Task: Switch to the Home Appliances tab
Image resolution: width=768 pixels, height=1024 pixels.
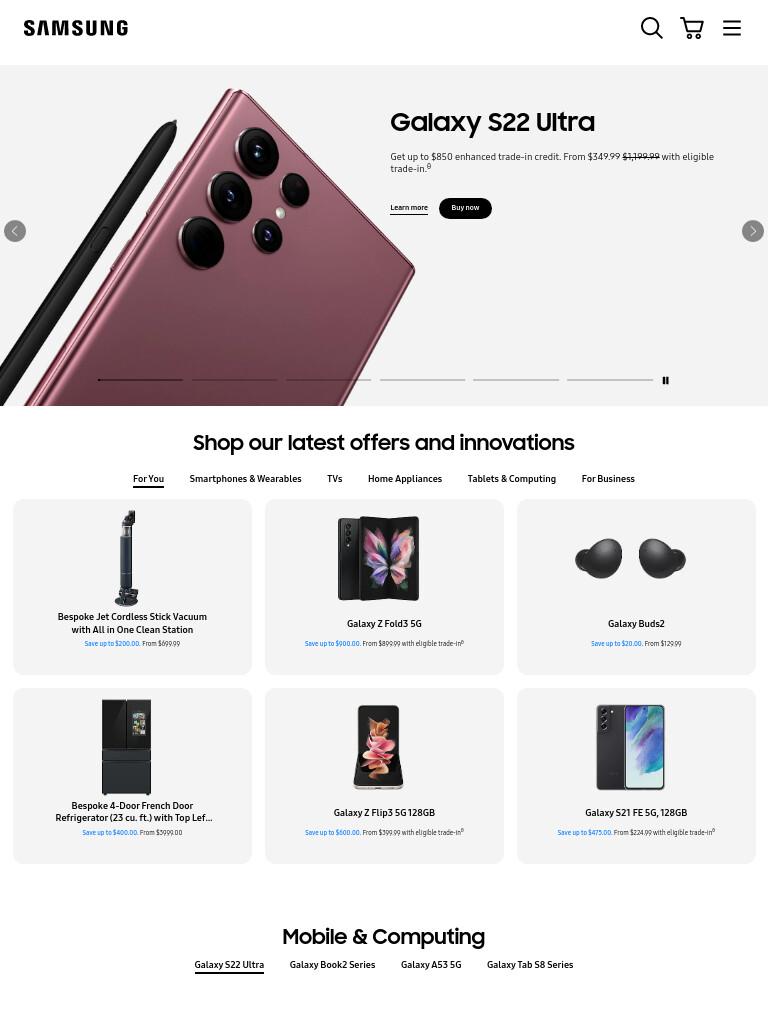Action: tap(404, 479)
